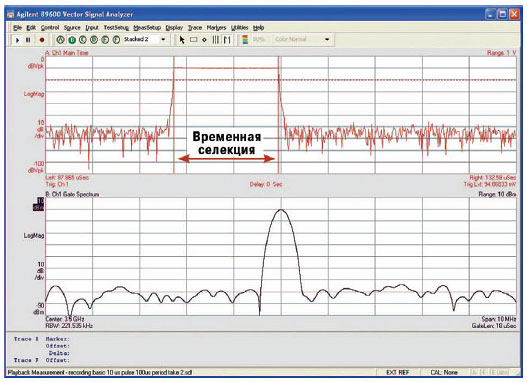Select the rectangle zoom box tool

pyautogui.click(x=194, y=40)
